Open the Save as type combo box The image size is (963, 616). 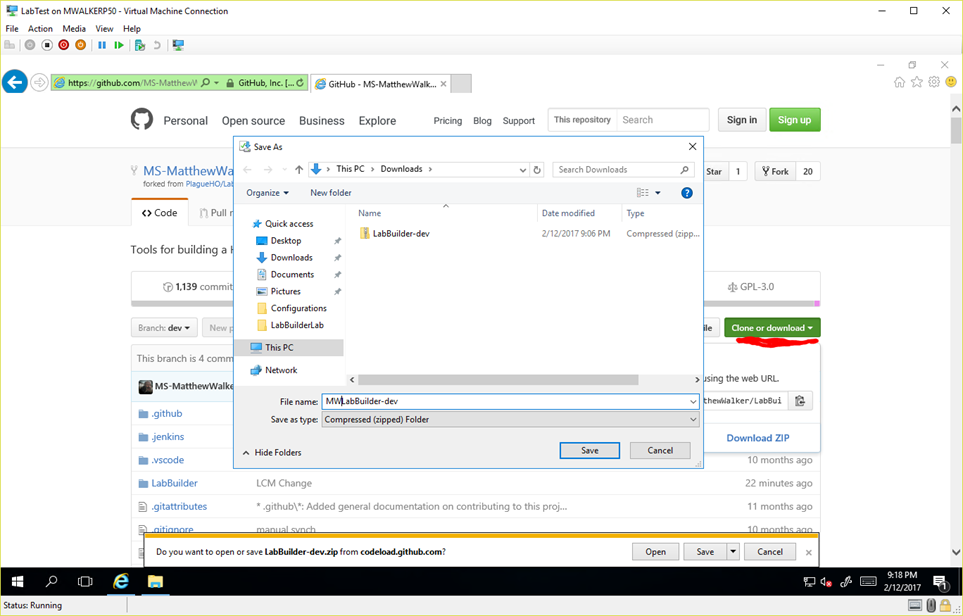tap(510, 419)
